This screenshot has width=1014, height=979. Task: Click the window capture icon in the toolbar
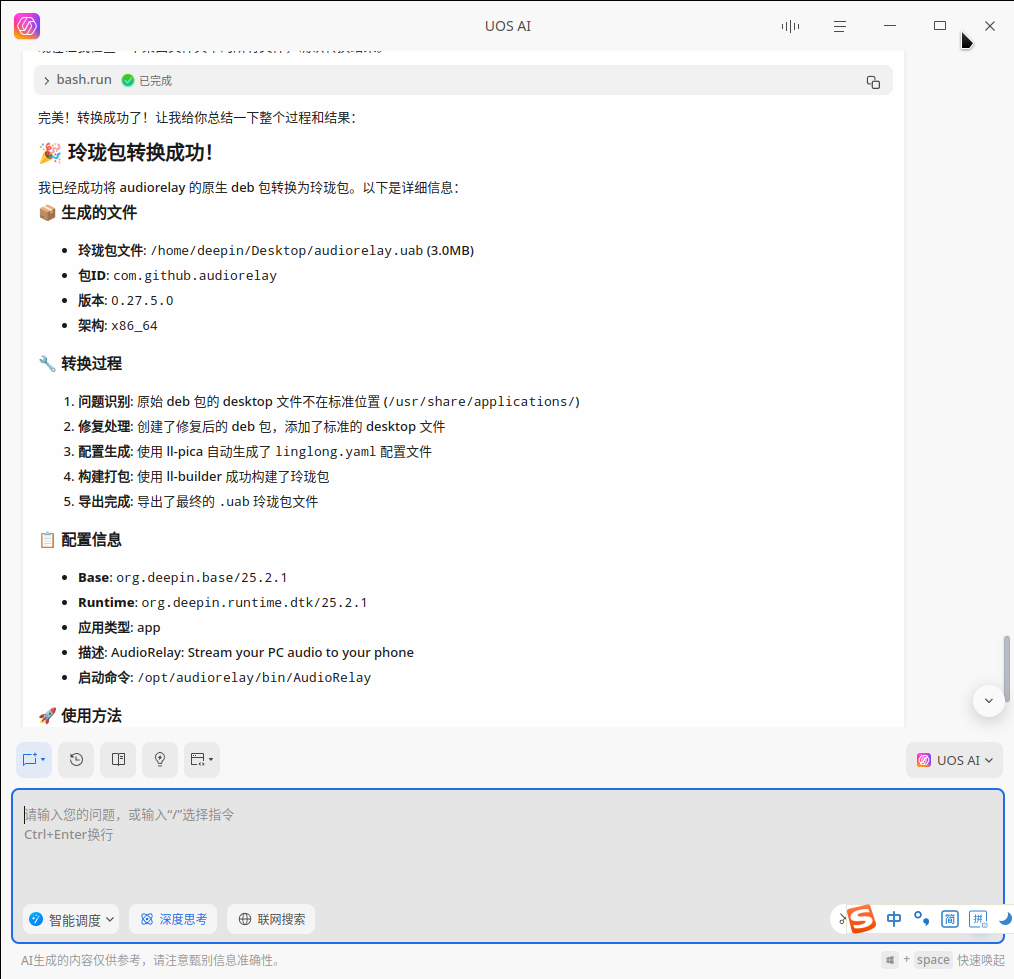coord(202,760)
